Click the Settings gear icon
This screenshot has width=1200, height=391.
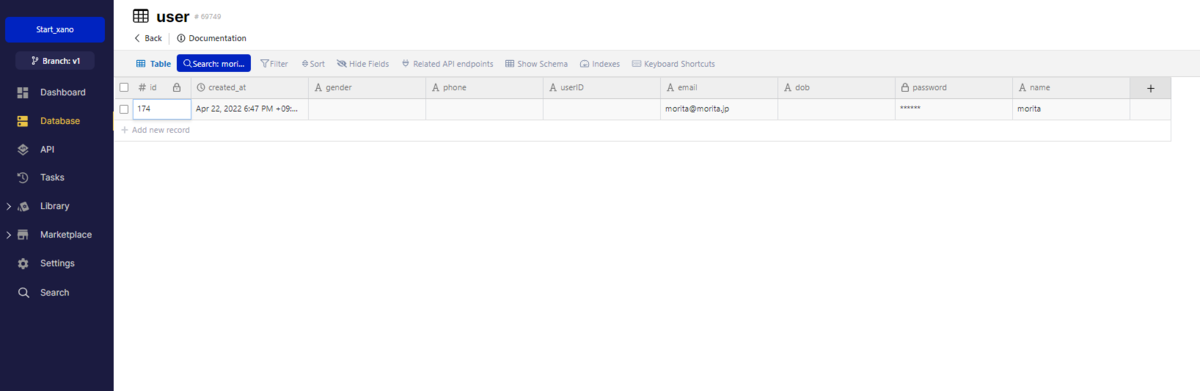point(23,264)
